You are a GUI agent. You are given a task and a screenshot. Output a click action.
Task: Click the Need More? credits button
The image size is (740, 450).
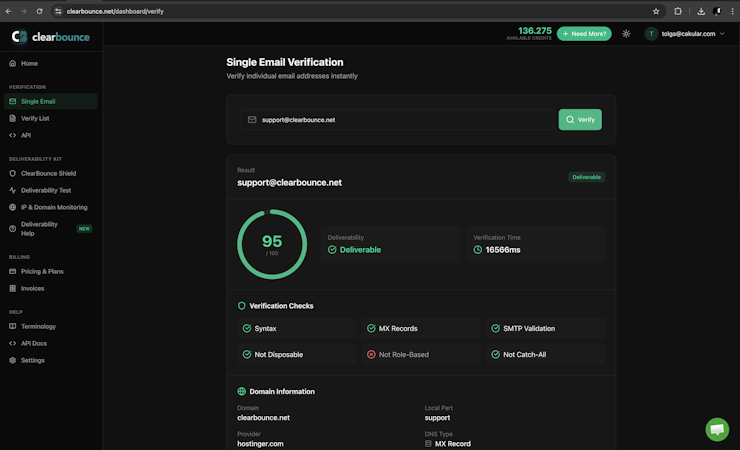584,33
